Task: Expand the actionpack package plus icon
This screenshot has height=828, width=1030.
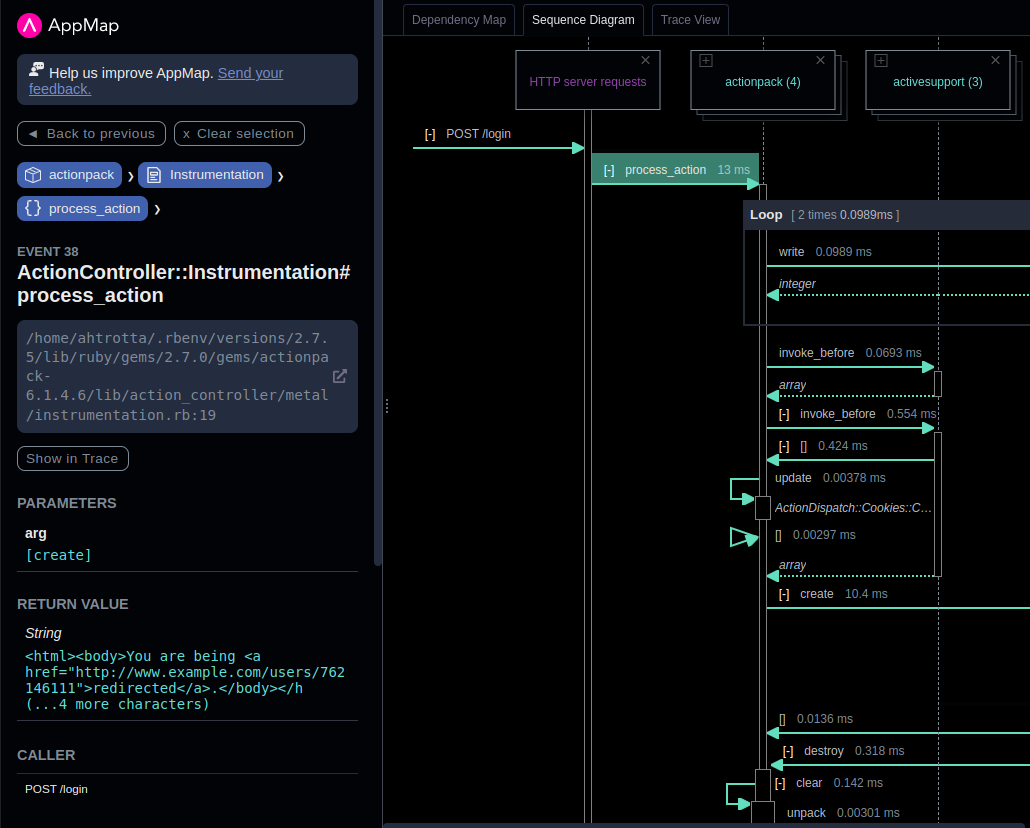Action: (x=706, y=61)
